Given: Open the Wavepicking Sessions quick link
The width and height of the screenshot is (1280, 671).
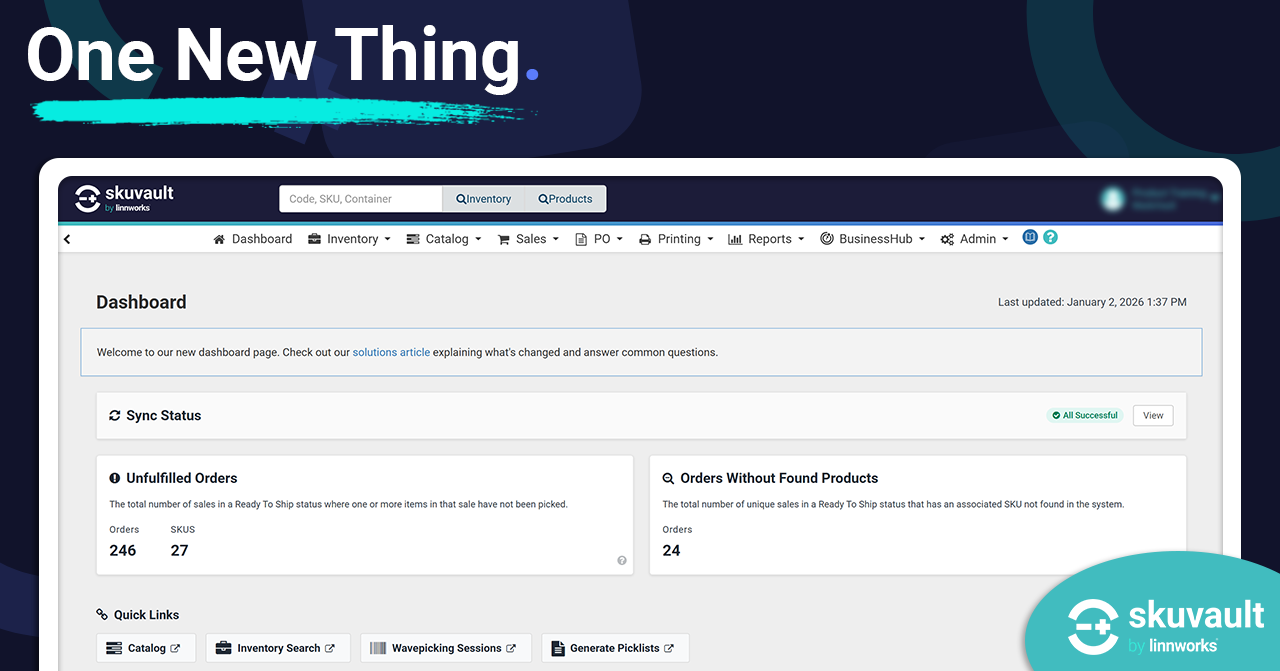Looking at the screenshot, I should click(x=443, y=648).
